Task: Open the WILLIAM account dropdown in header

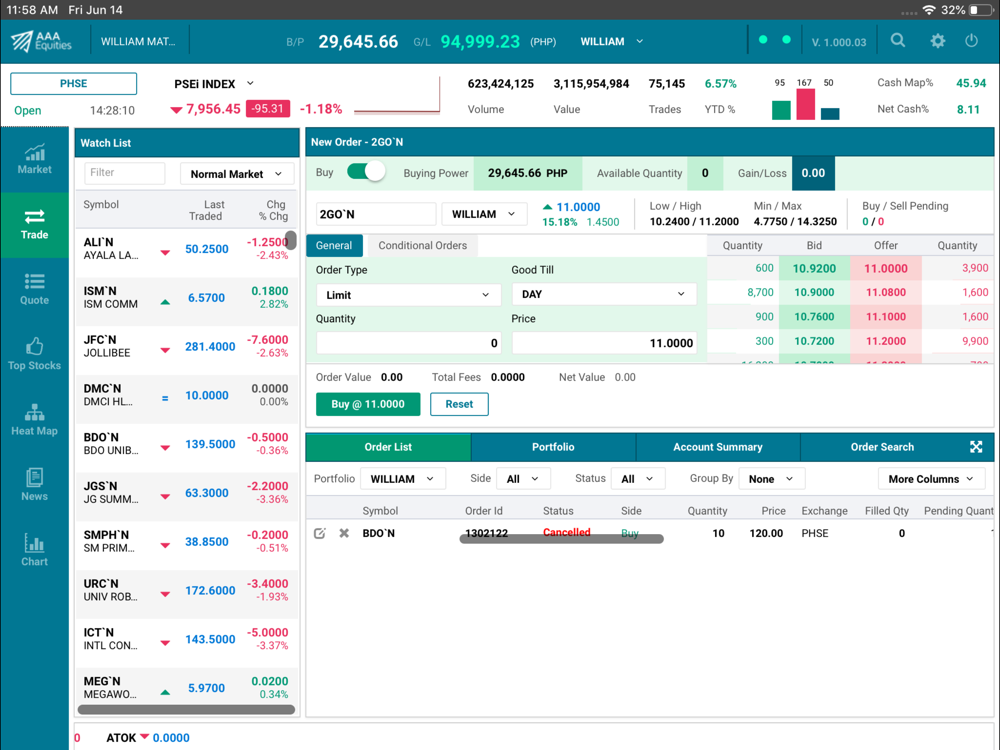Action: 611,41
